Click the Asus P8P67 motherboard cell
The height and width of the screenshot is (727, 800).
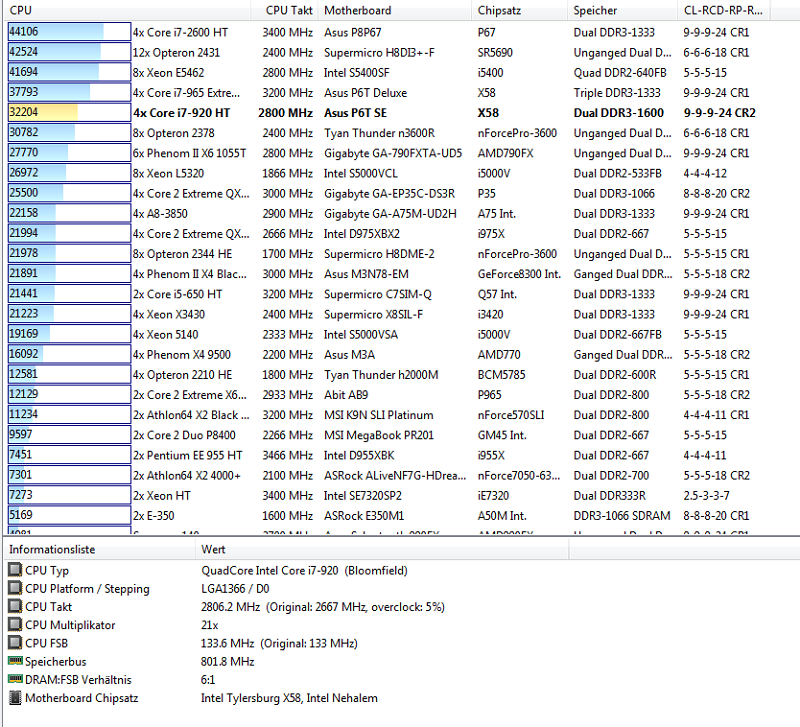(353, 32)
